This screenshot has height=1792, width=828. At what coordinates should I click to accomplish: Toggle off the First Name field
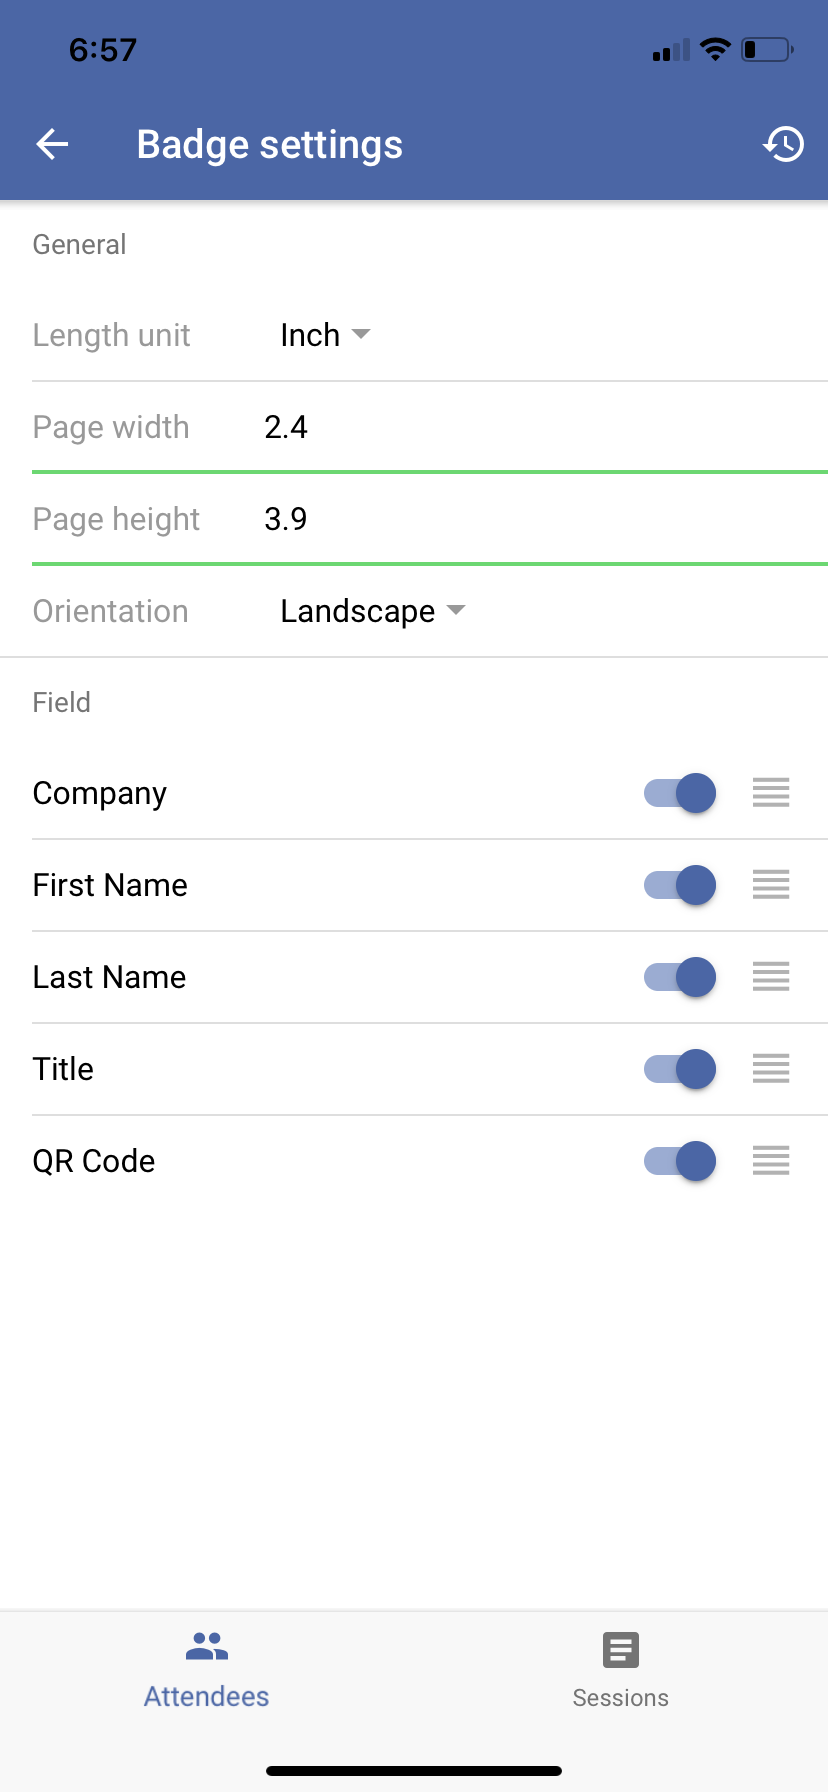pos(680,885)
